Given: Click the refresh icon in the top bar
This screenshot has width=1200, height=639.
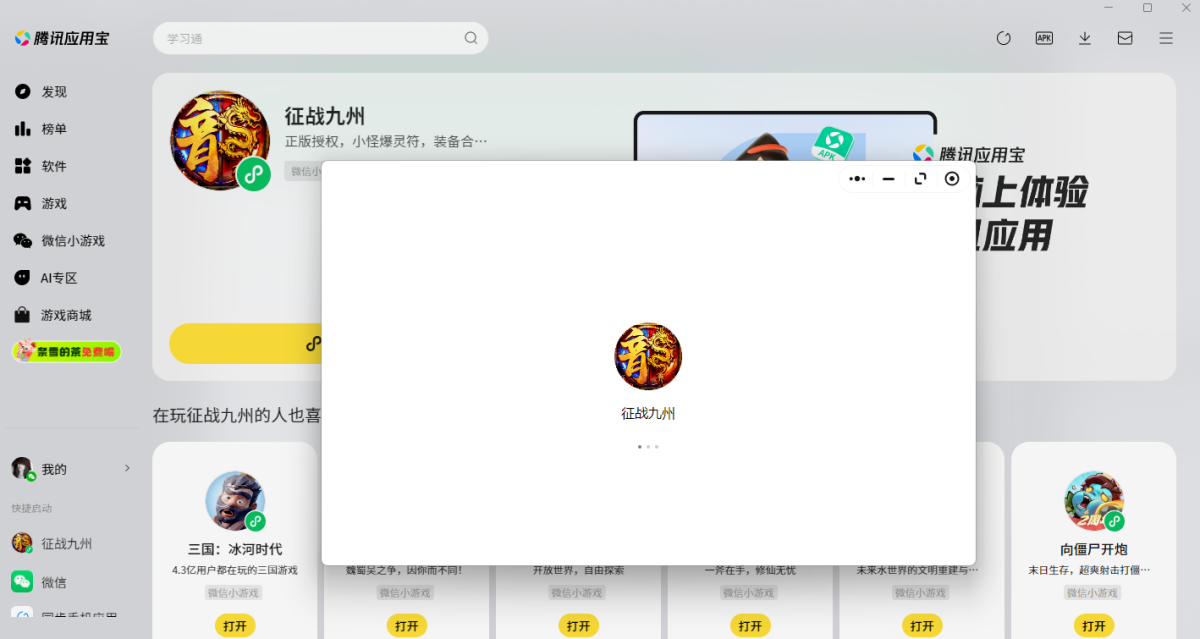Looking at the screenshot, I should click(1003, 37).
